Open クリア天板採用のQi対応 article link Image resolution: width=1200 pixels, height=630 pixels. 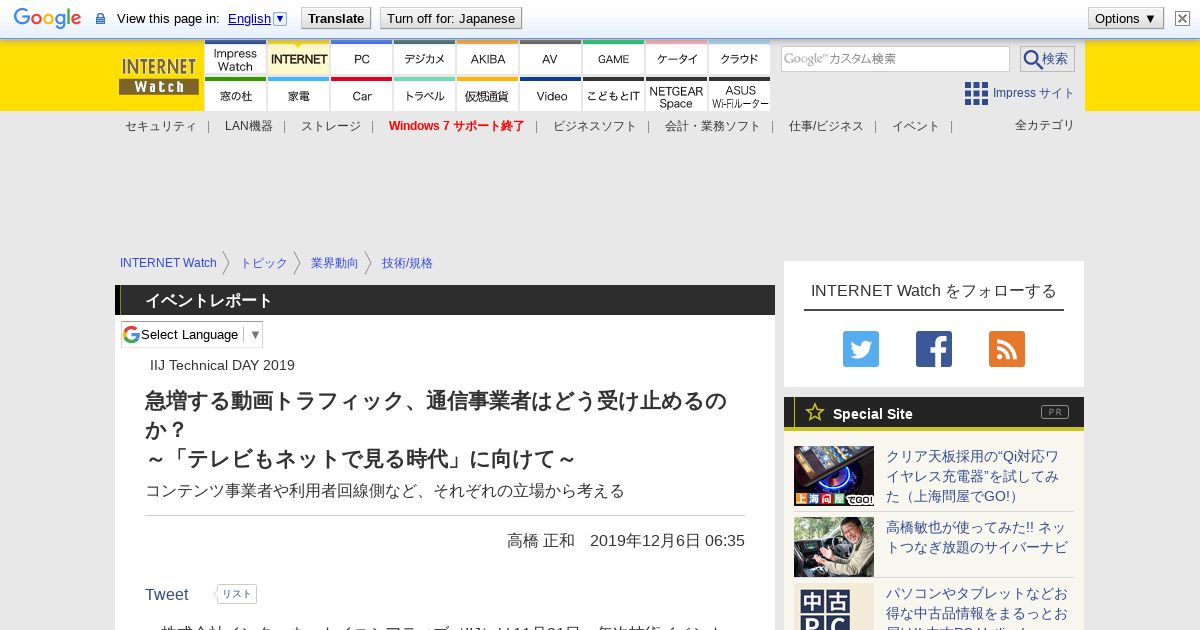click(x=972, y=476)
